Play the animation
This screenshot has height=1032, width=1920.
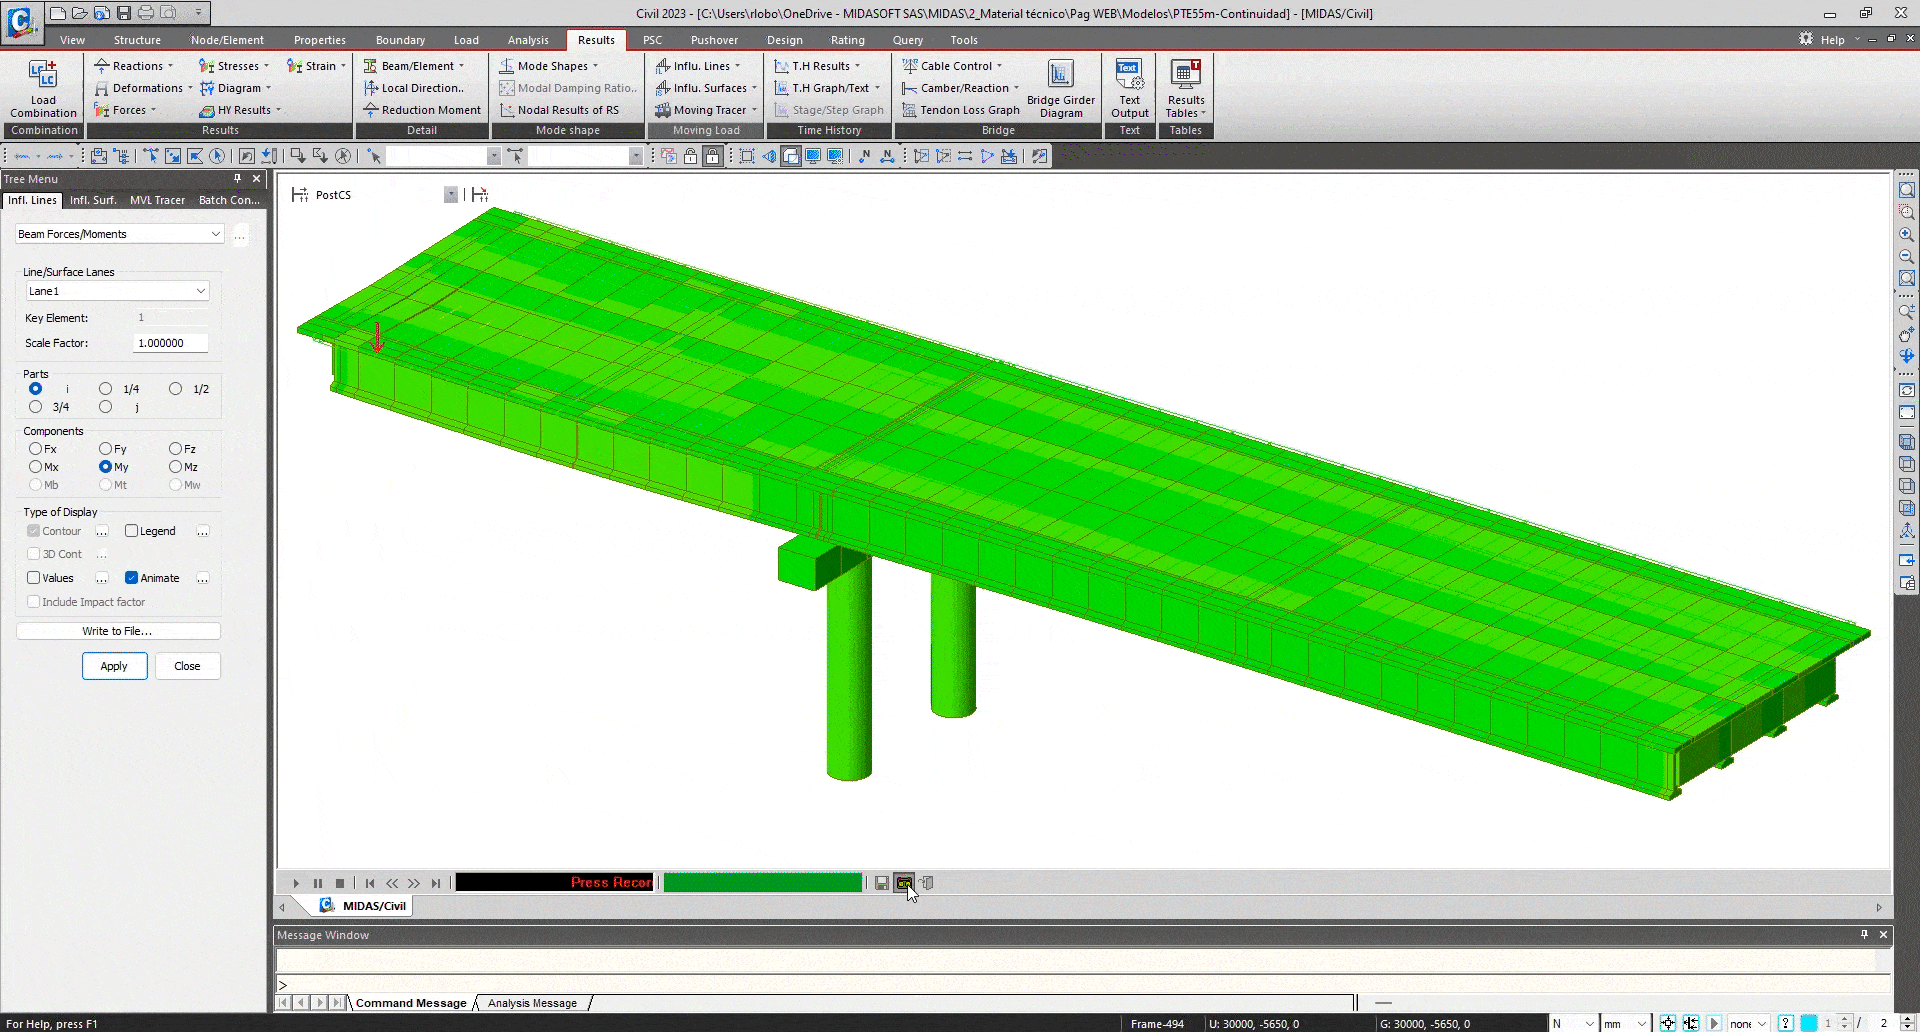[x=296, y=883]
